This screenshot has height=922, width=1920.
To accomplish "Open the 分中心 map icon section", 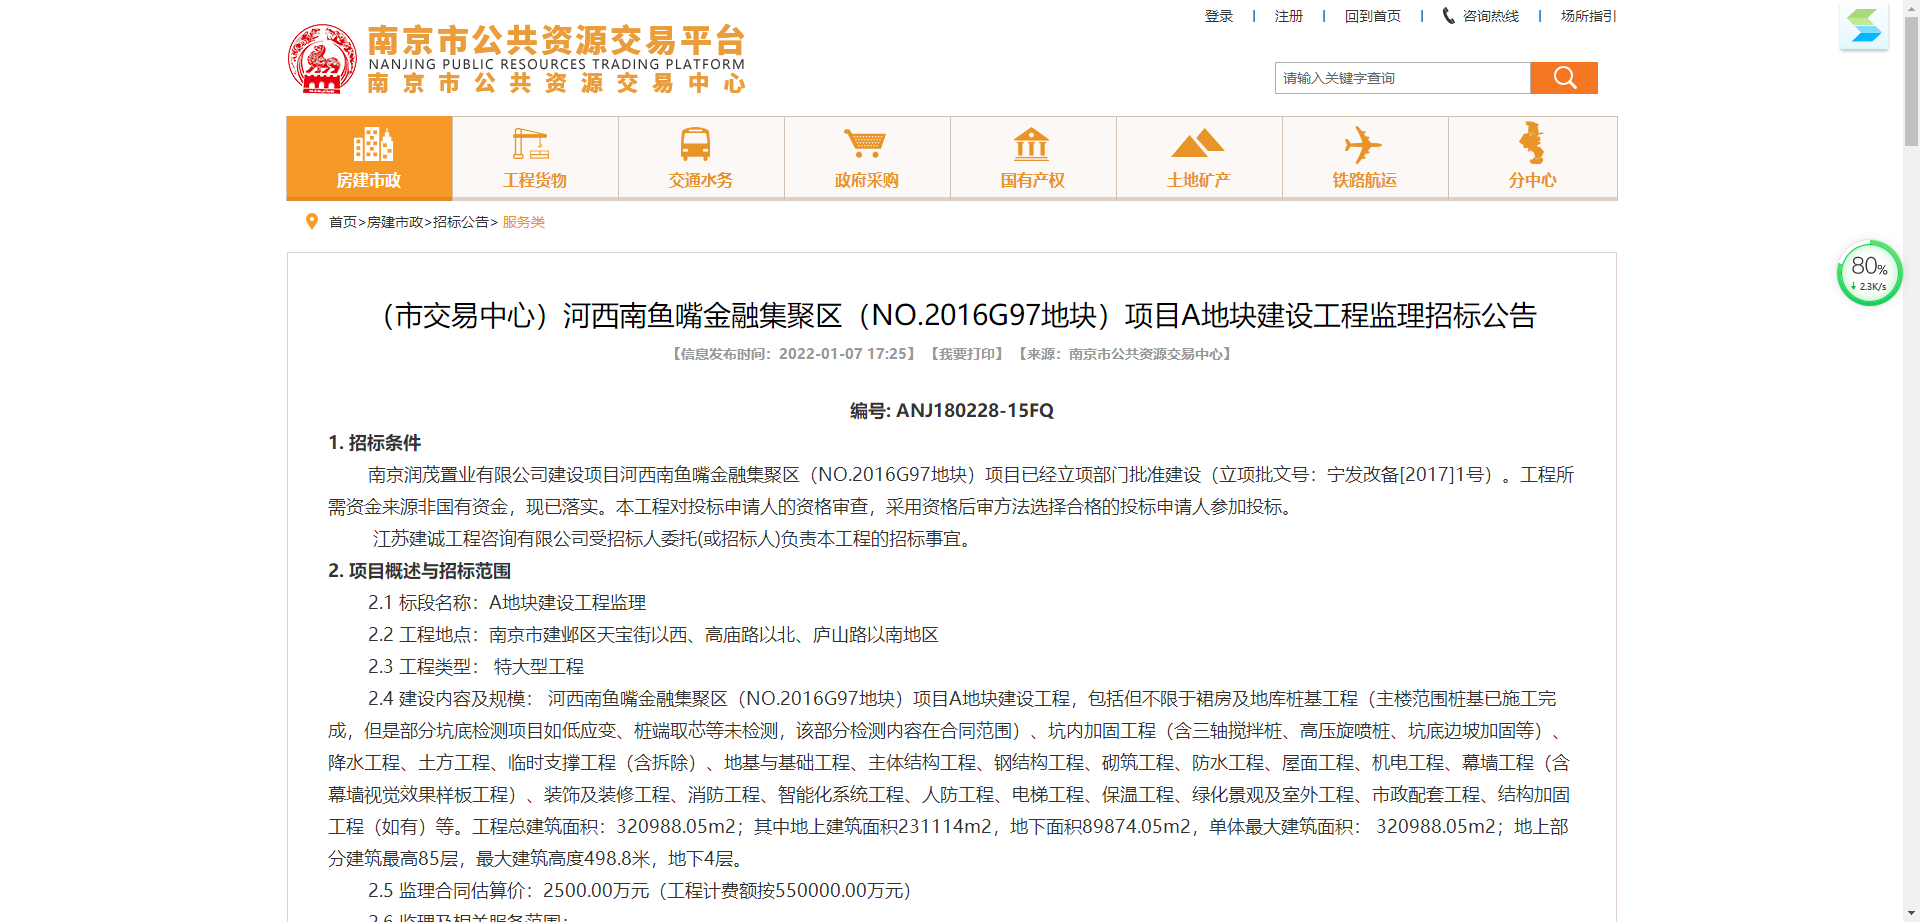I will [1532, 158].
